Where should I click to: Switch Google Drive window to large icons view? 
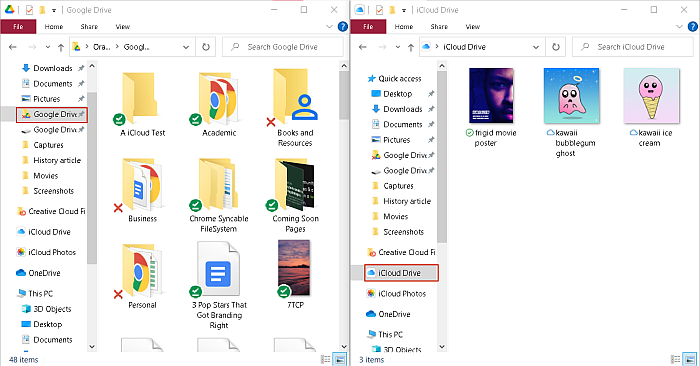340,359
